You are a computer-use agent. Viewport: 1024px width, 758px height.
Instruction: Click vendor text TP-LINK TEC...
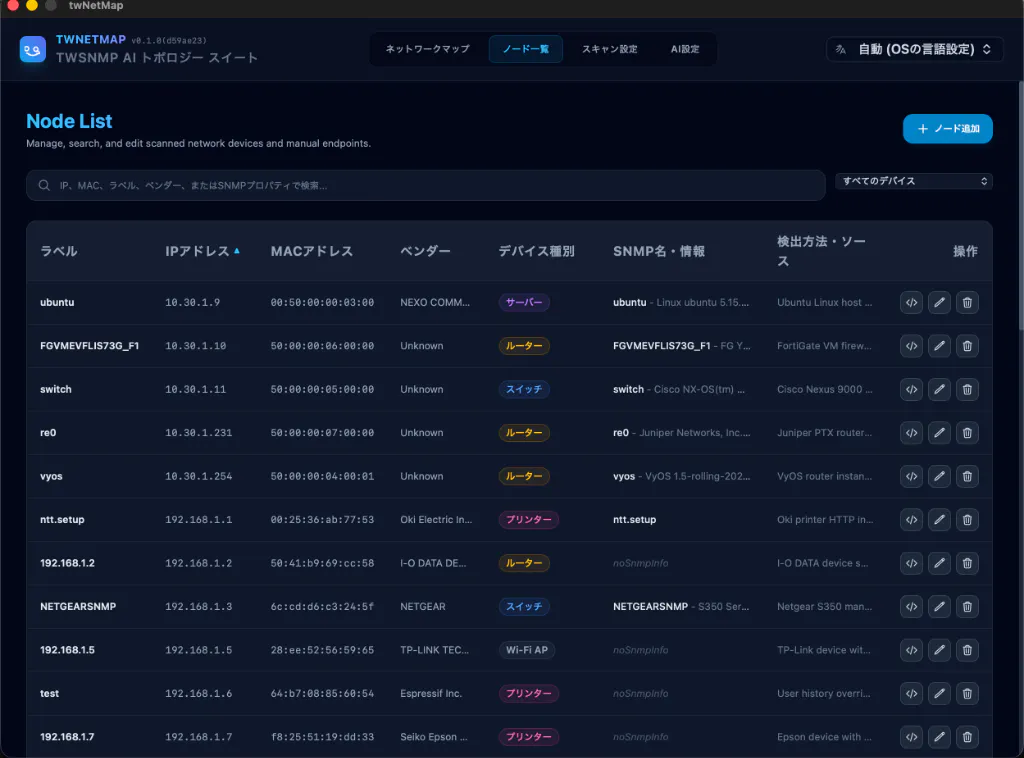pyautogui.click(x=434, y=650)
